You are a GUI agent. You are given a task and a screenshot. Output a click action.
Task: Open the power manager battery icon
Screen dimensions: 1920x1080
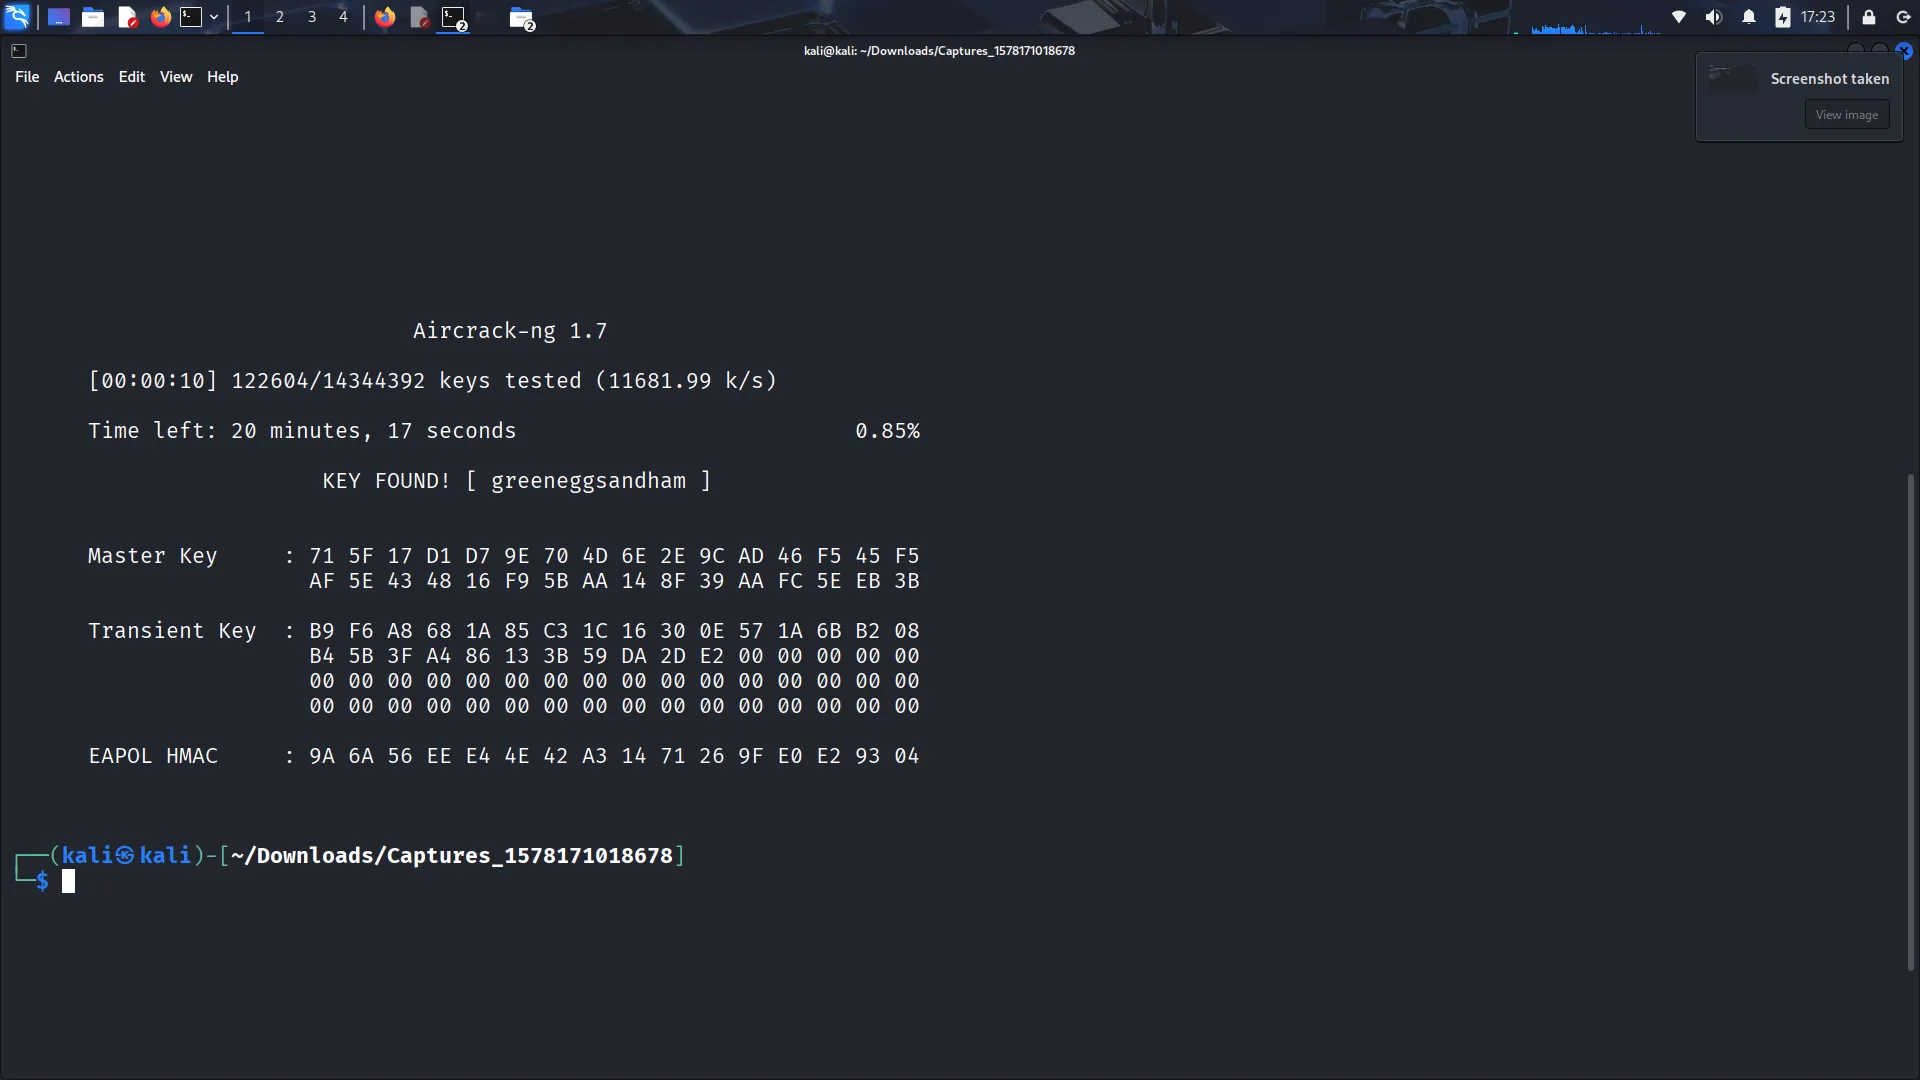(1783, 17)
